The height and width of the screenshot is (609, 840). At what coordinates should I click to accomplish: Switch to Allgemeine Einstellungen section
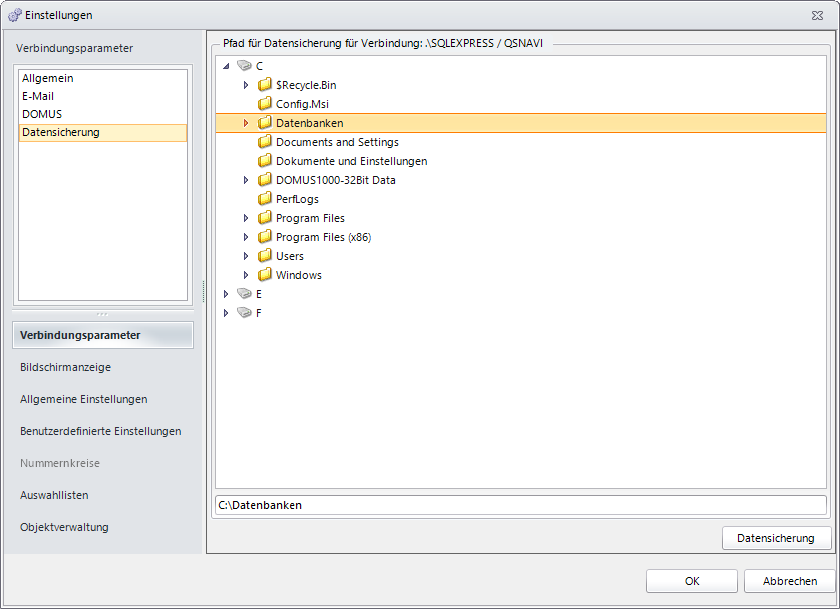pos(84,400)
